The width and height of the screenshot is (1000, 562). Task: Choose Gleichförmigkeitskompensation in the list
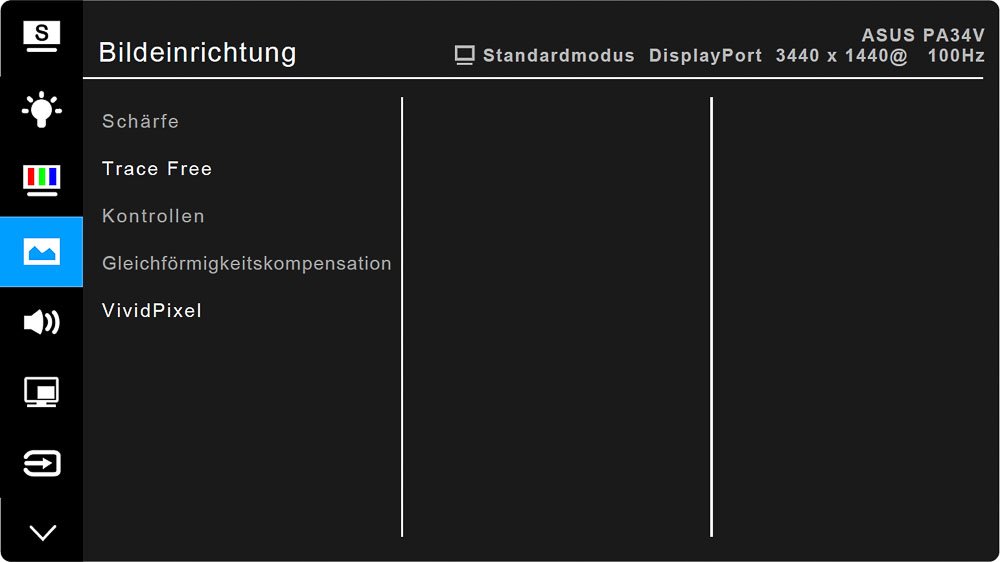247,263
